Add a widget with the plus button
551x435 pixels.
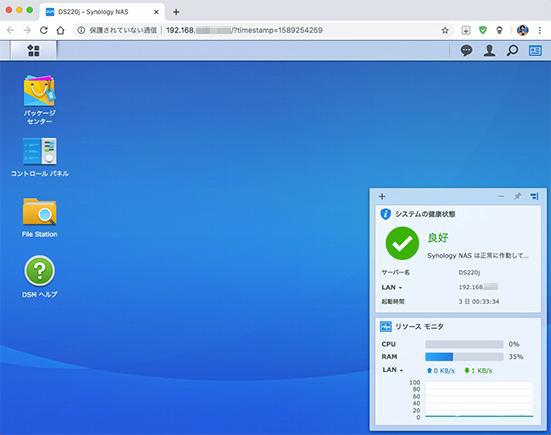tap(382, 196)
